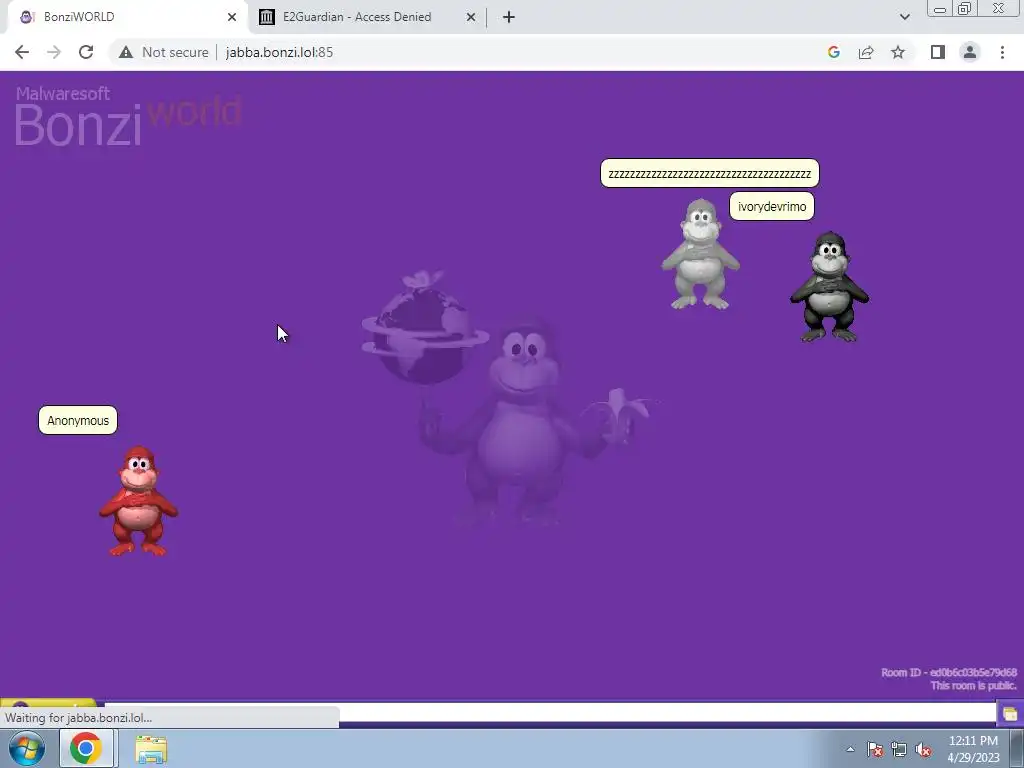Switch to the BonziWORLD tab
This screenshot has height=768, width=1024.
click(127, 17)
